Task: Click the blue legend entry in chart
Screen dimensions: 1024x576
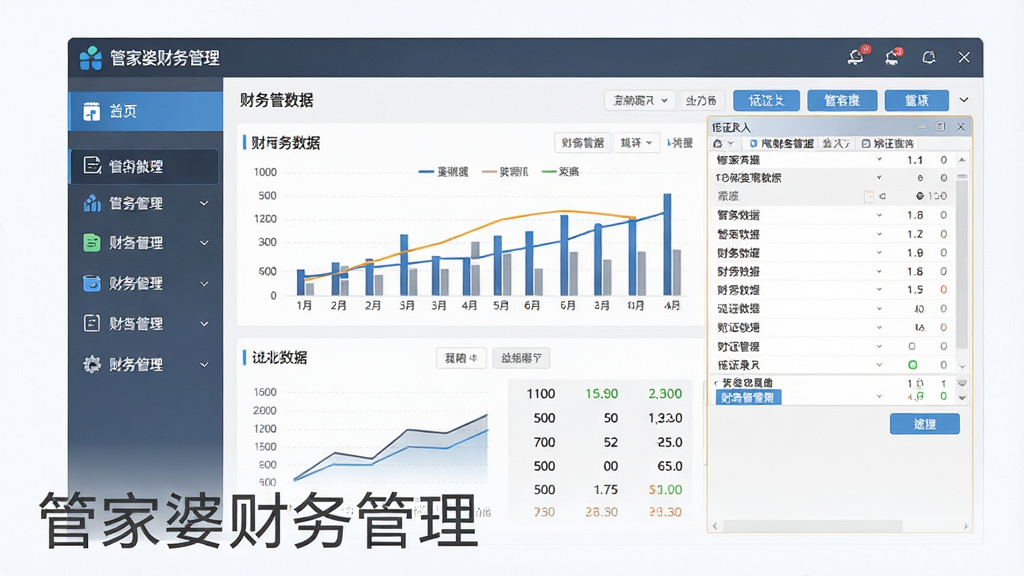Action: pyautogui.click(x=443, y=172)
